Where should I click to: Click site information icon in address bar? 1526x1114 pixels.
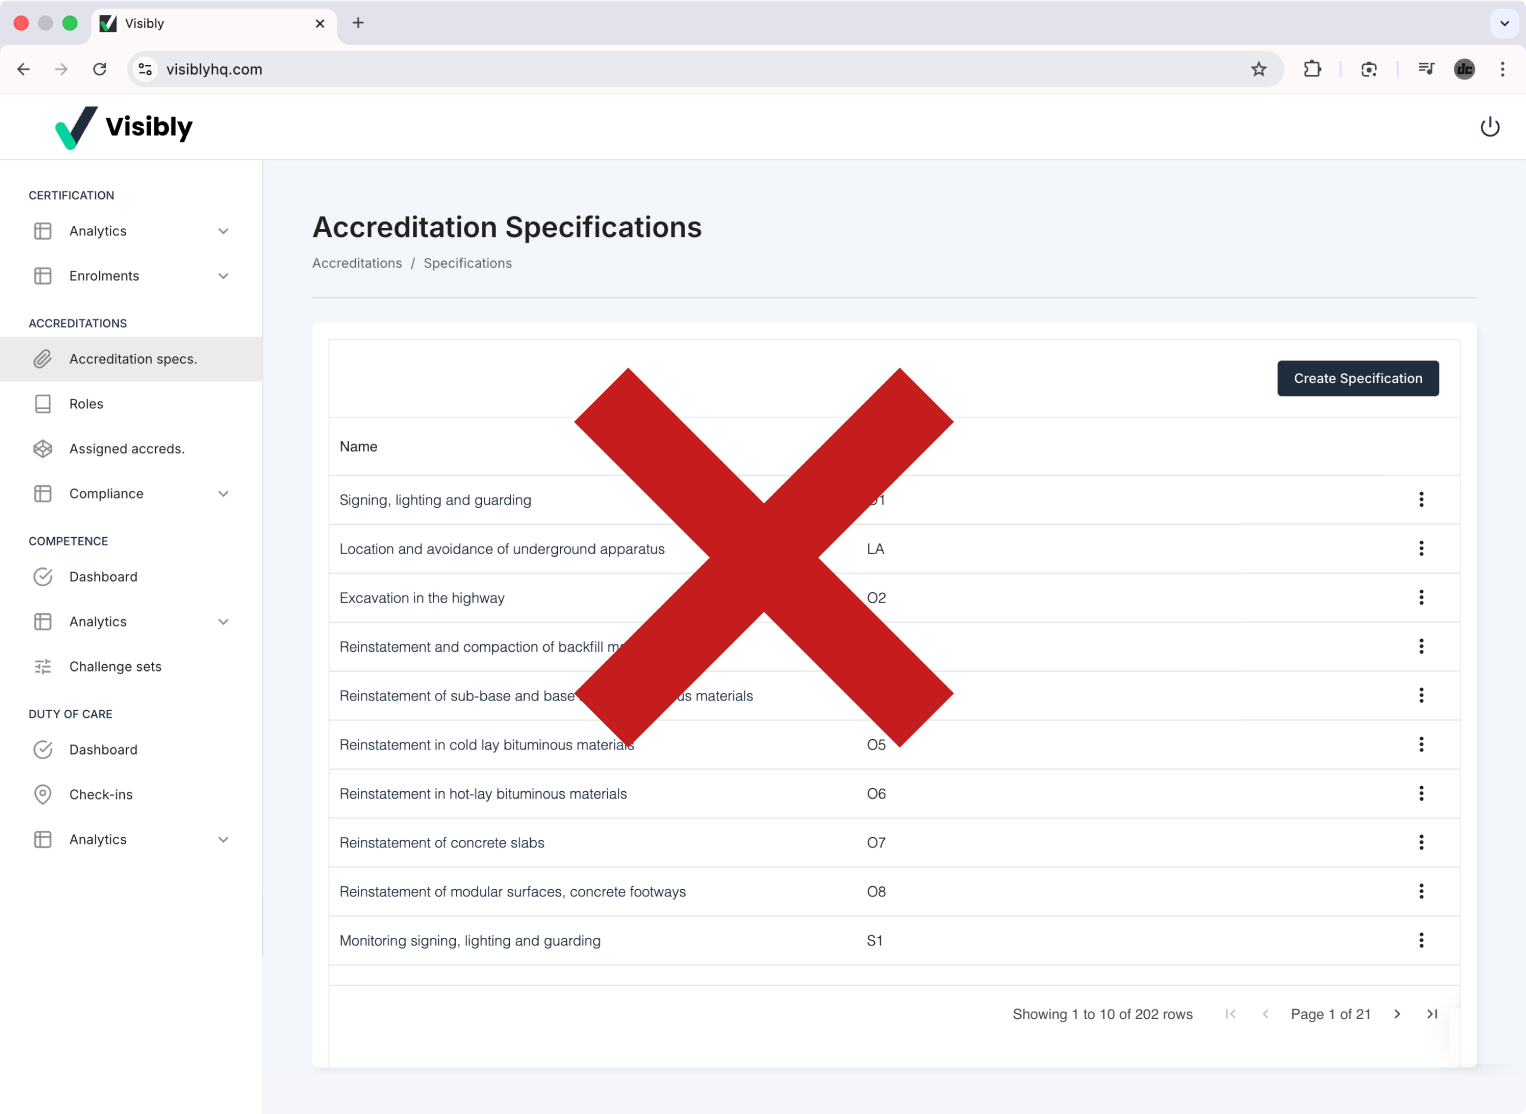[x=146, y=69]
